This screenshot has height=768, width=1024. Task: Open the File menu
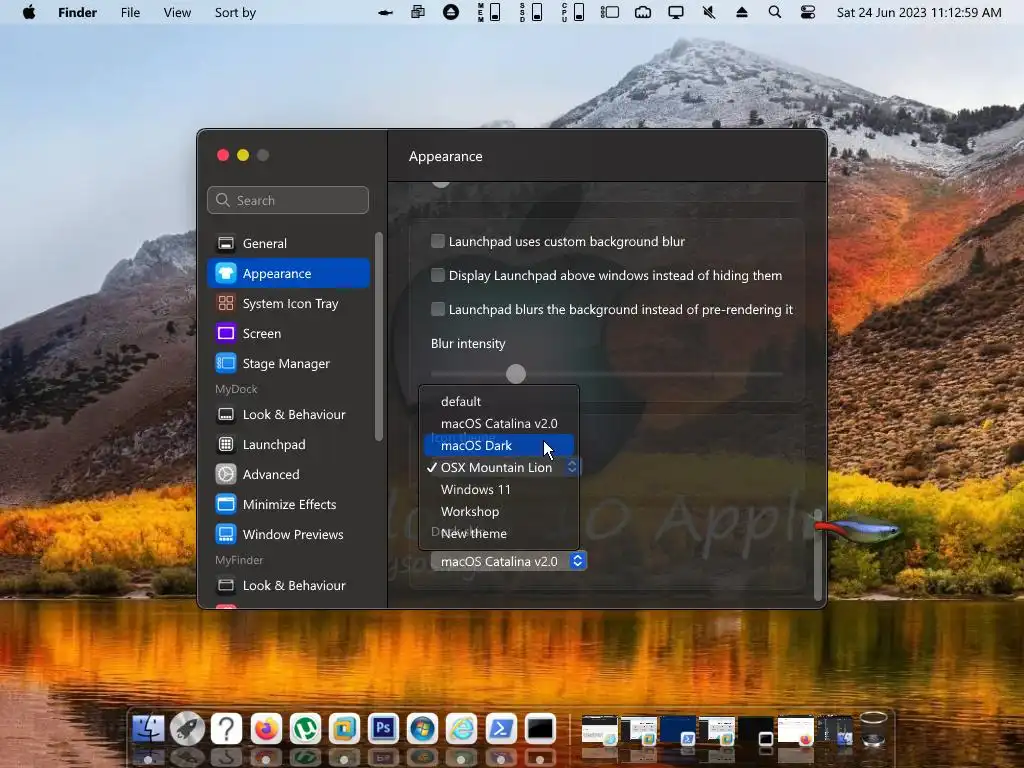click(x=131, y=12)
